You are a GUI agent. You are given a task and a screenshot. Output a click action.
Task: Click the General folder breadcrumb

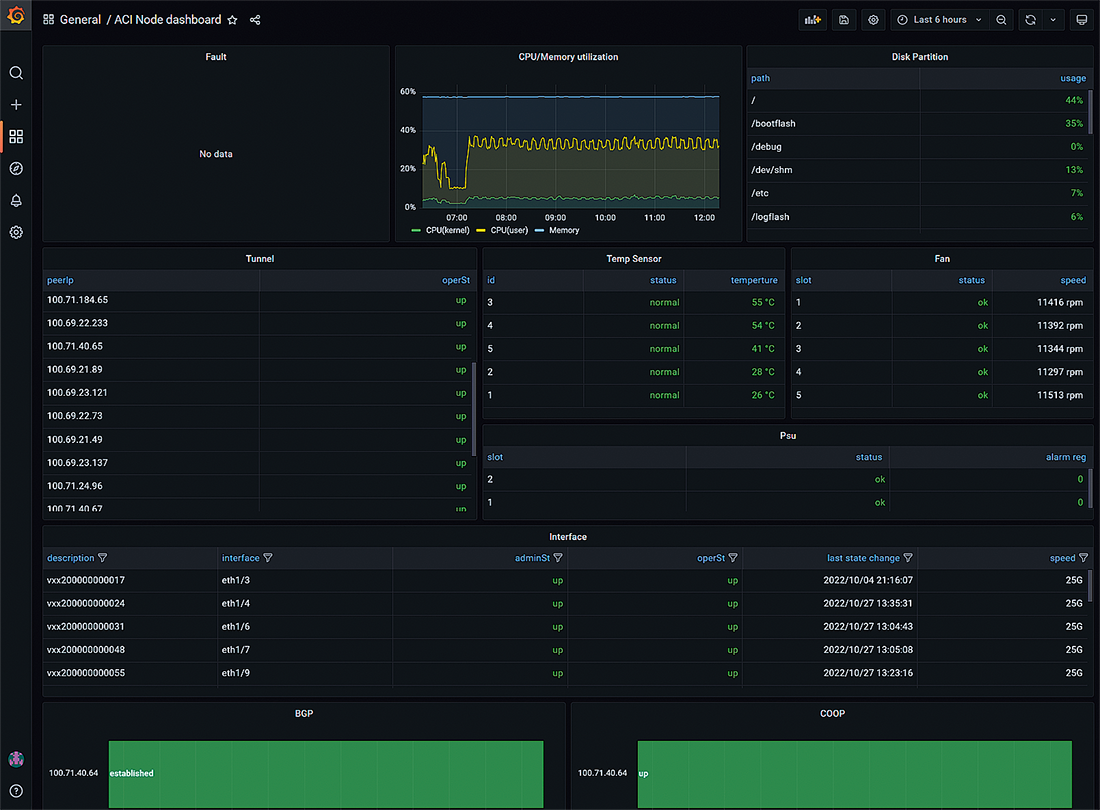[80, 20]
